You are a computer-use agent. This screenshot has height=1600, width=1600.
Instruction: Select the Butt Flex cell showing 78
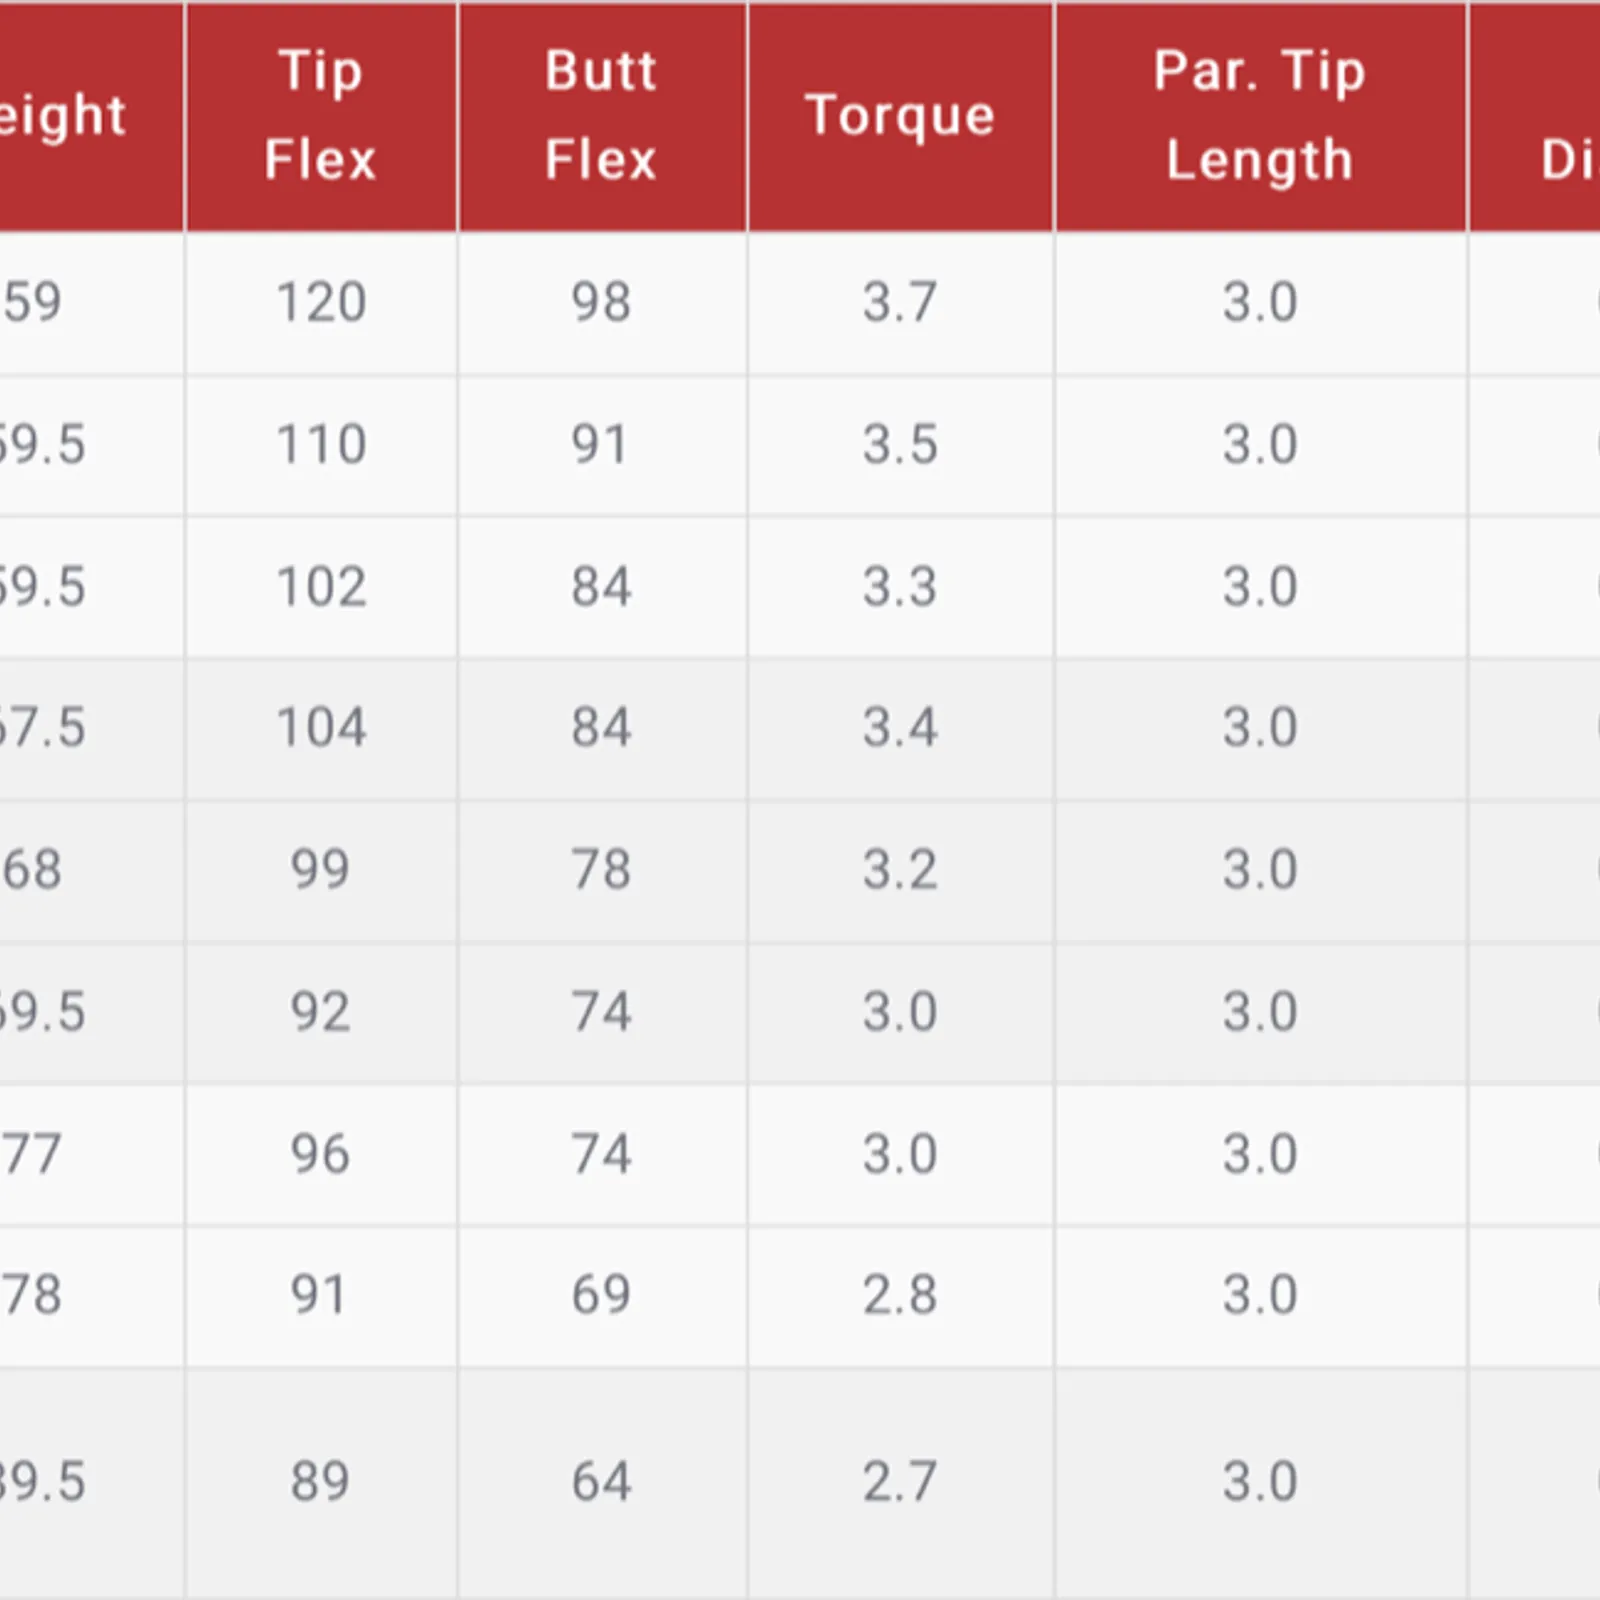pyautogui.click(x=601, y=869)
